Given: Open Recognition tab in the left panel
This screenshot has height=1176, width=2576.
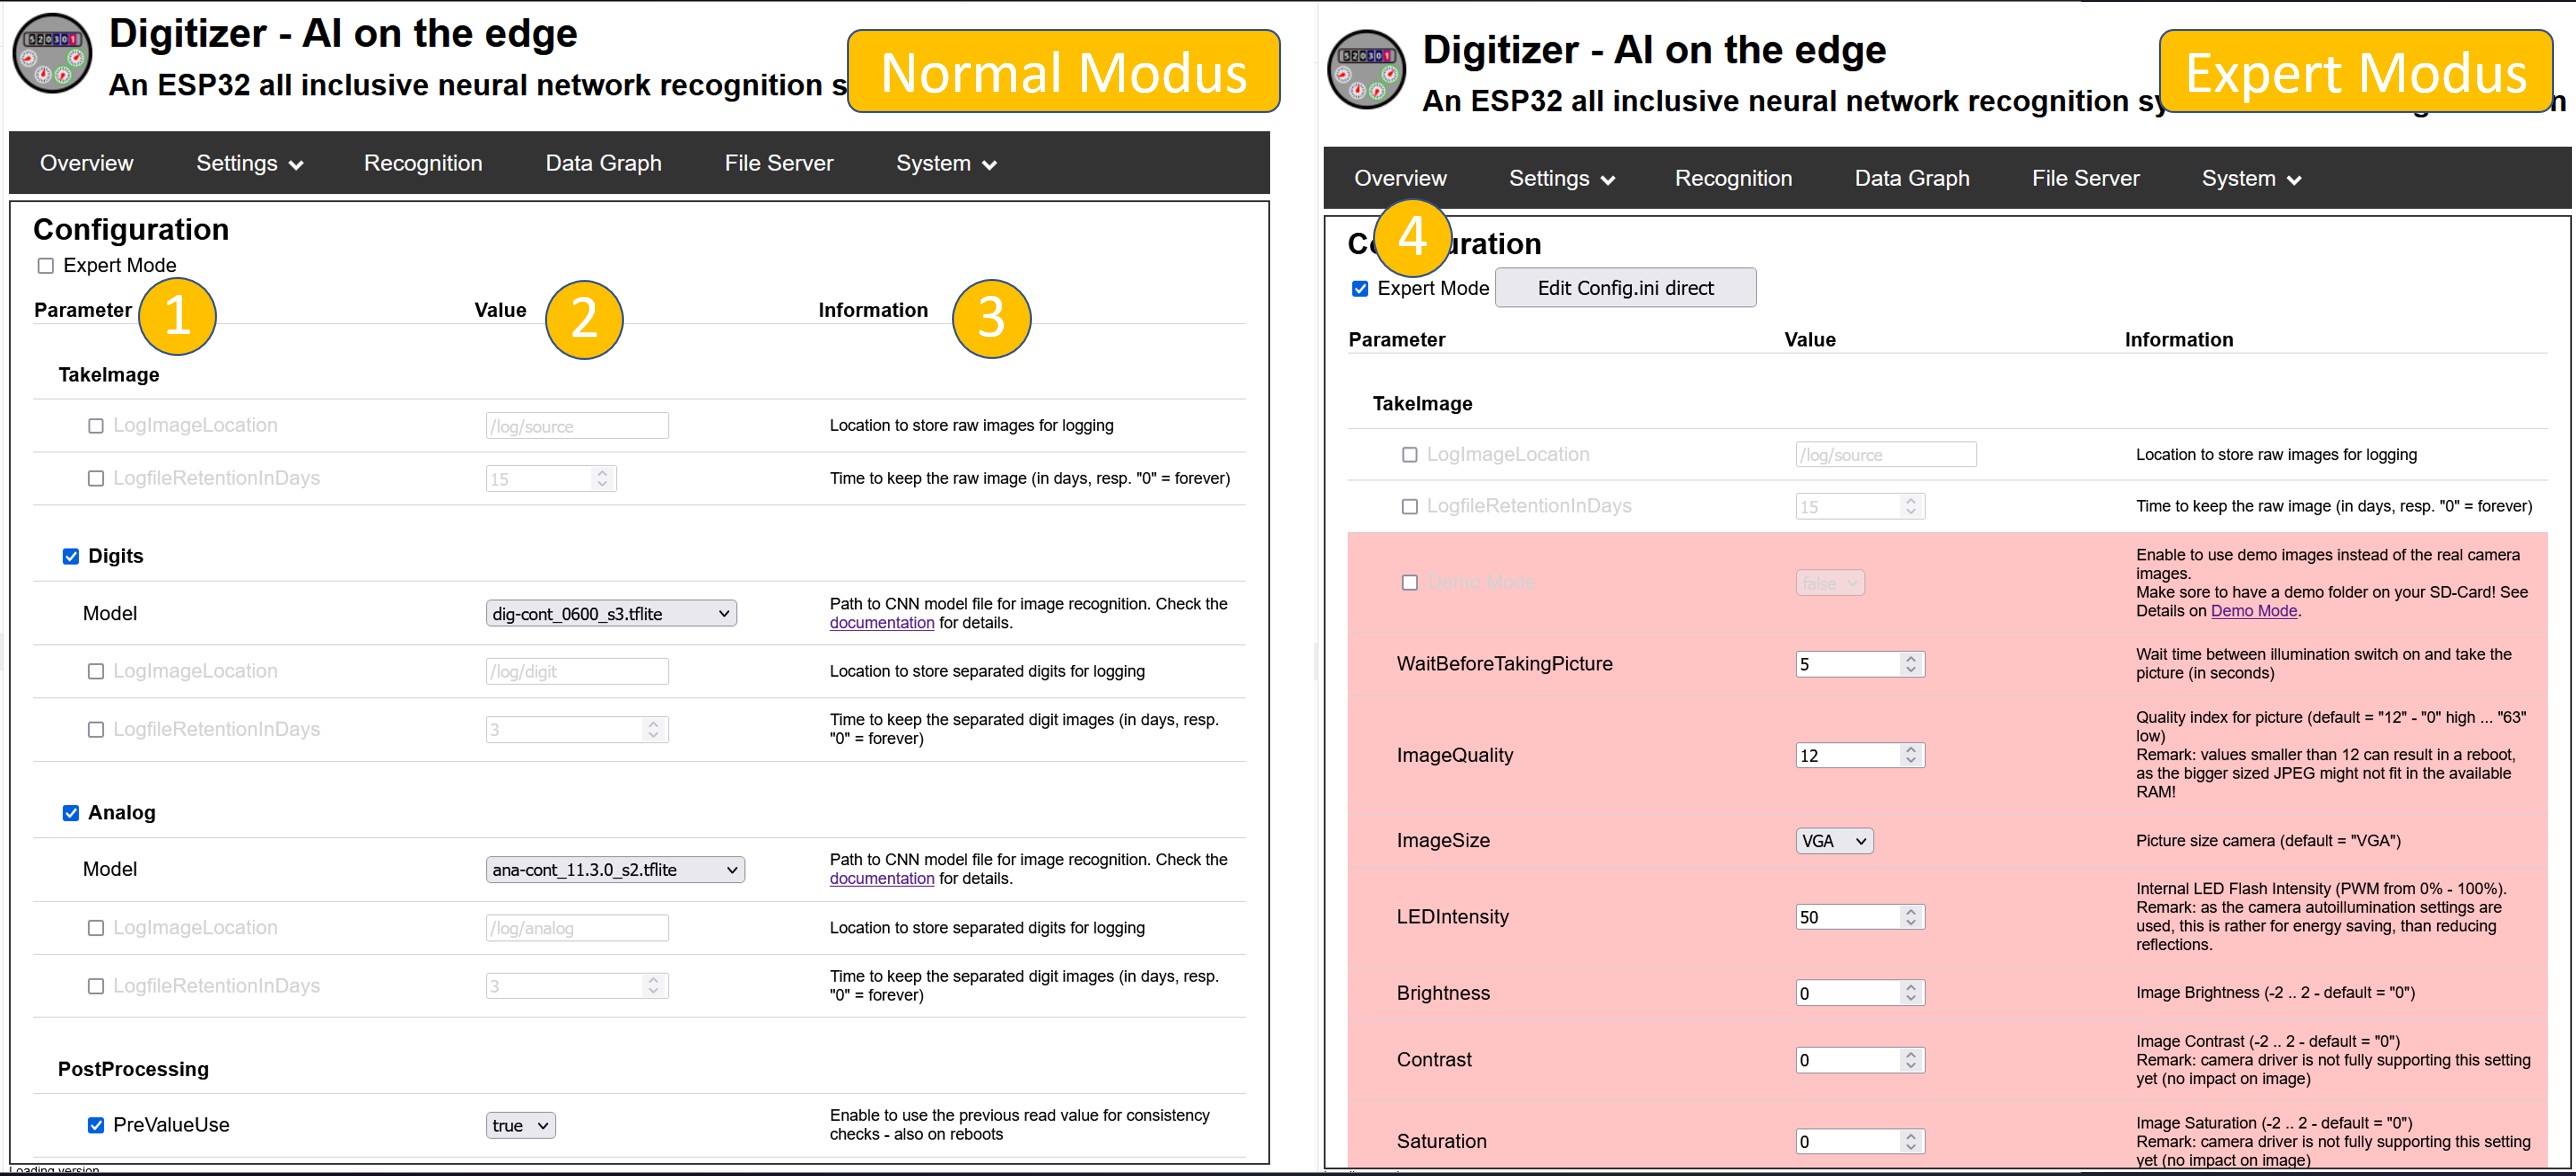Looking at the screenshot, I should 423,163.
